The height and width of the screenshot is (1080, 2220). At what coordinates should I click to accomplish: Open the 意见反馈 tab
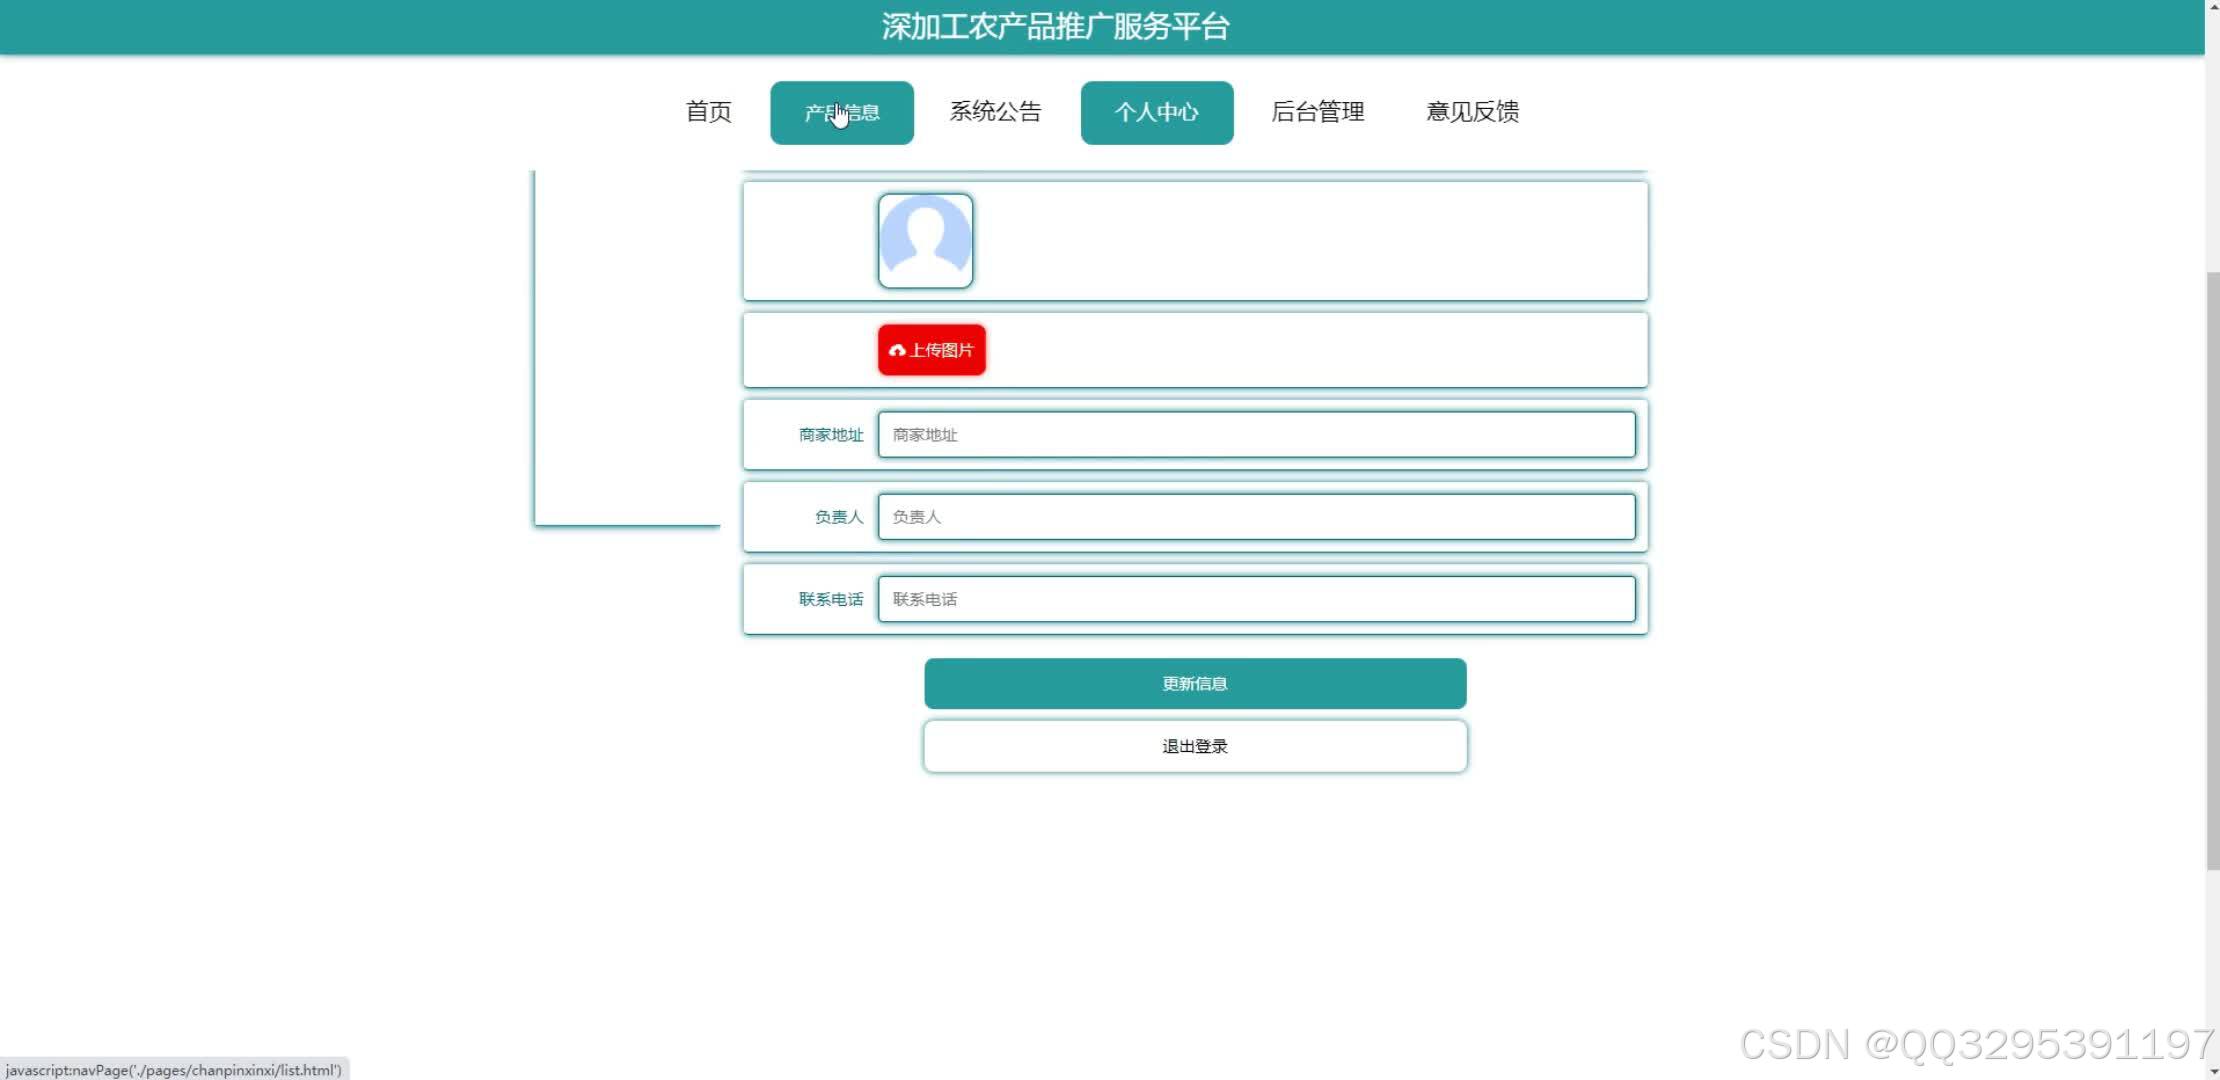click(x=1472, y=112)
